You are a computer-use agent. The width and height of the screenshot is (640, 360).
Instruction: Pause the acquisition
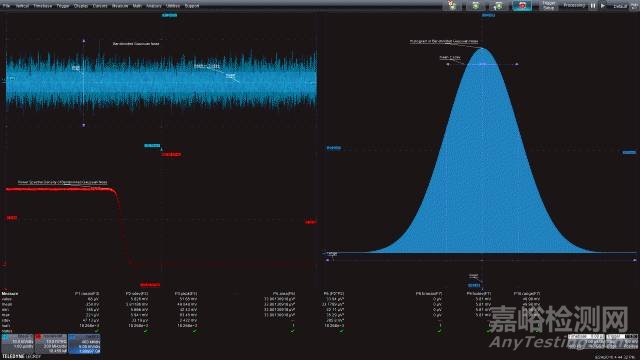pos(593,6)
